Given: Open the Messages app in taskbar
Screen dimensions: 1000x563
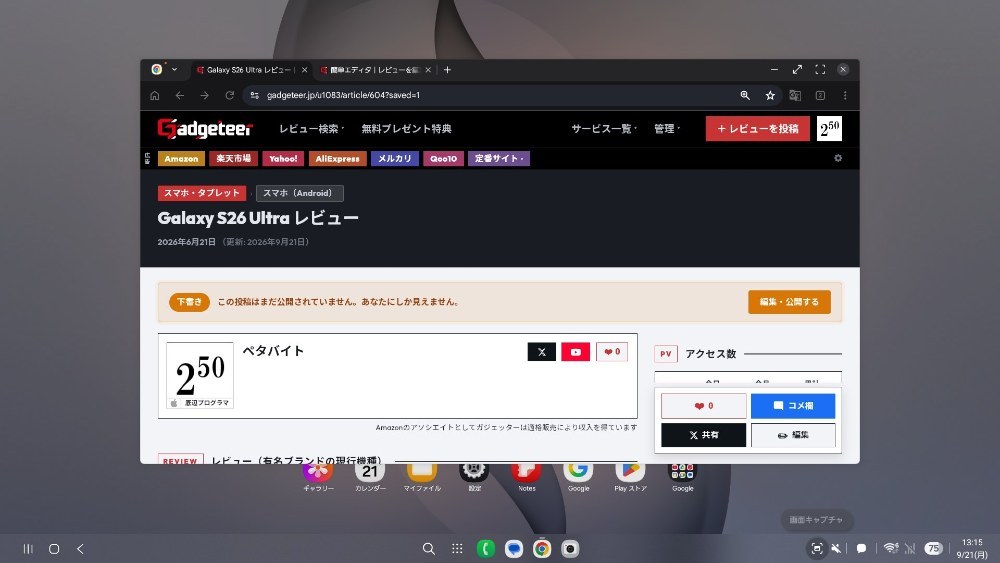Looking at the screenshot, I should point(514,549).
